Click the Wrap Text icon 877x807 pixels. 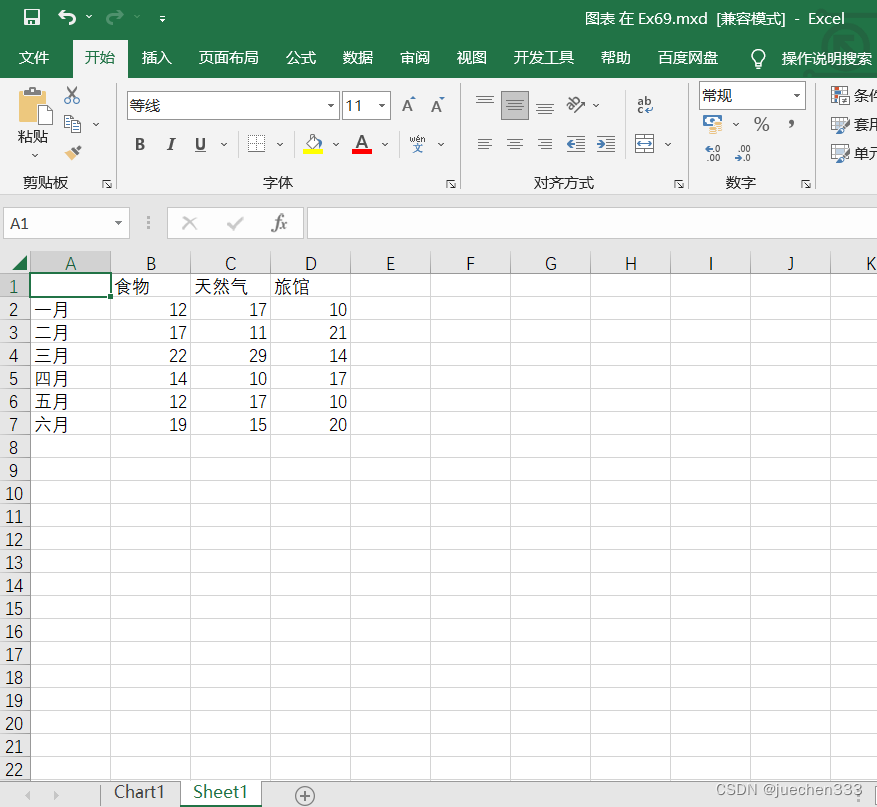pyautogui.click(x=645, y=105)
